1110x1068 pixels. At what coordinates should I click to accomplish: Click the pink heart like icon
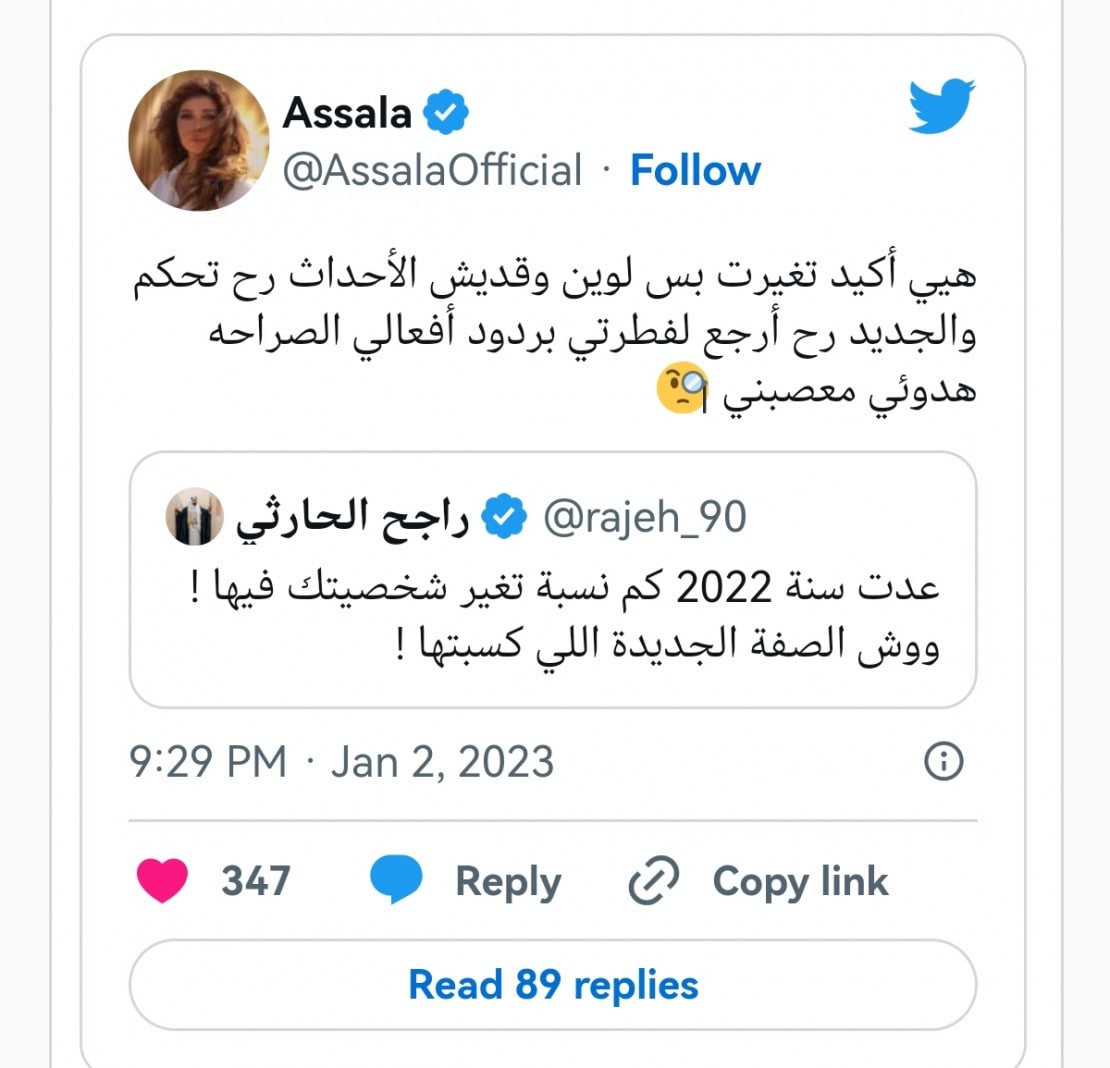point(161,881)
